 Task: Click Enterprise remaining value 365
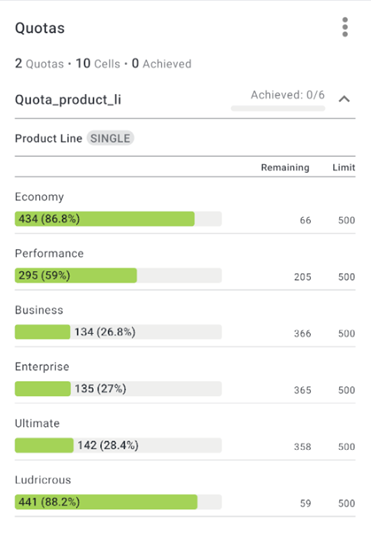[303, 390]
